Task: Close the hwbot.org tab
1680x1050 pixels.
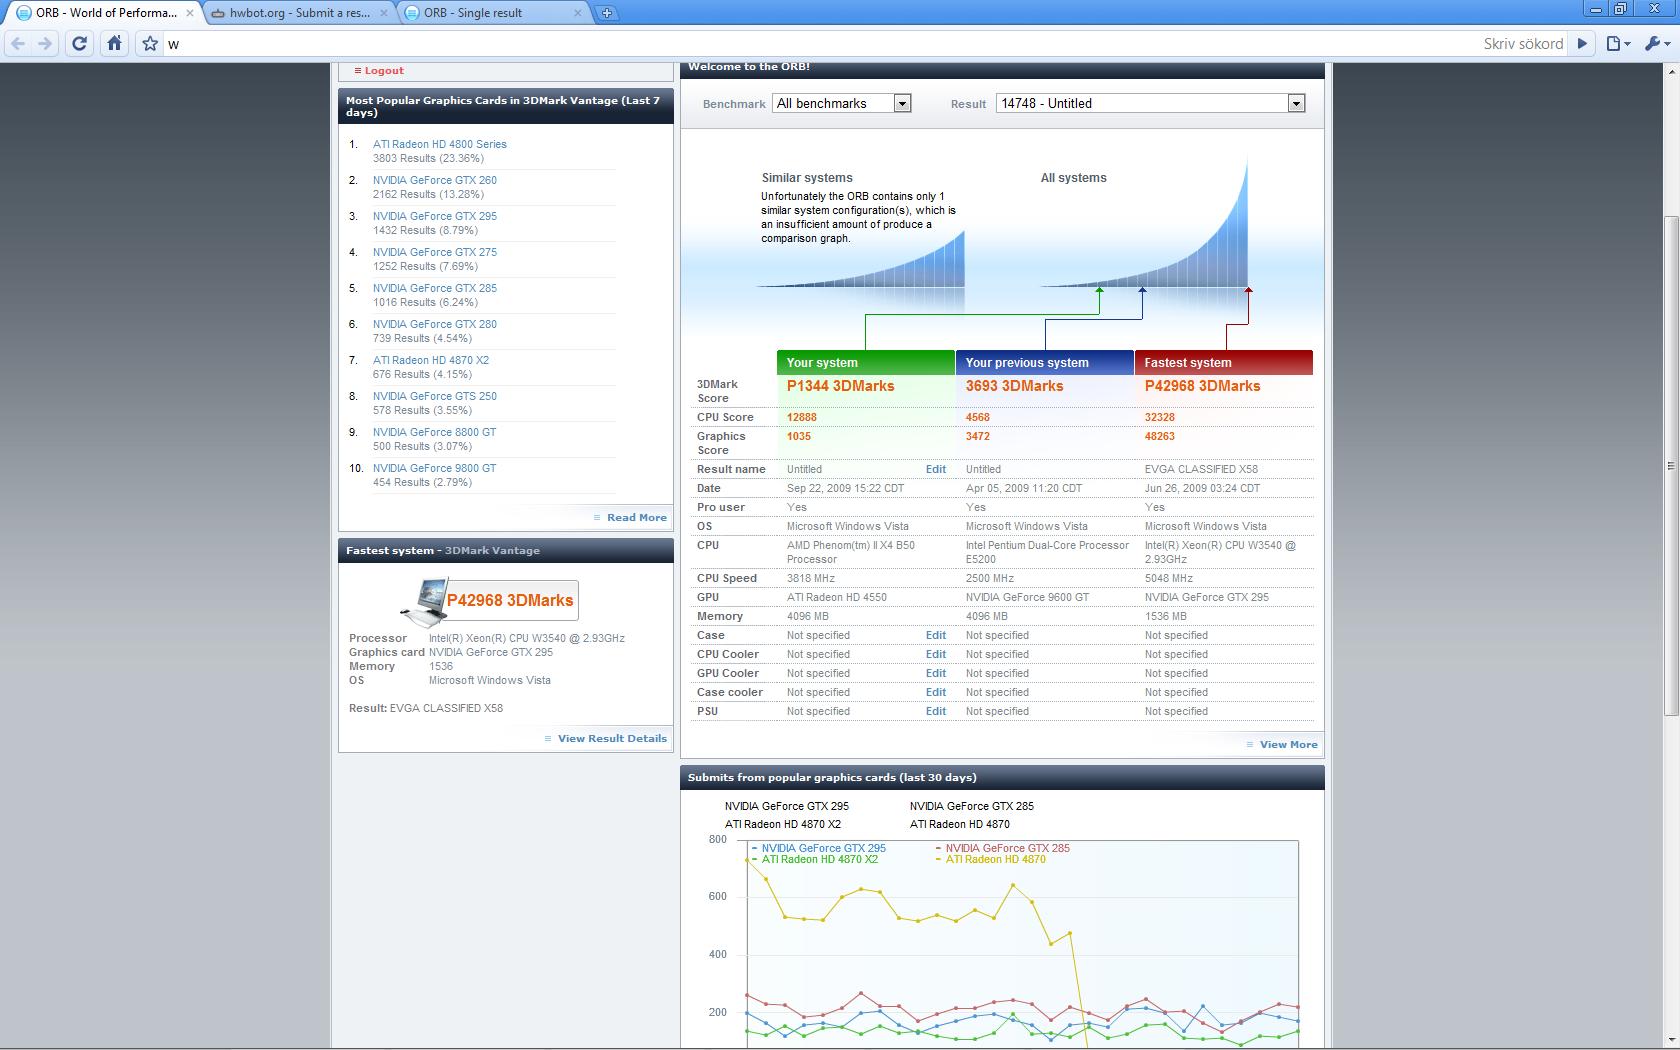Action: tap(384, 13)
